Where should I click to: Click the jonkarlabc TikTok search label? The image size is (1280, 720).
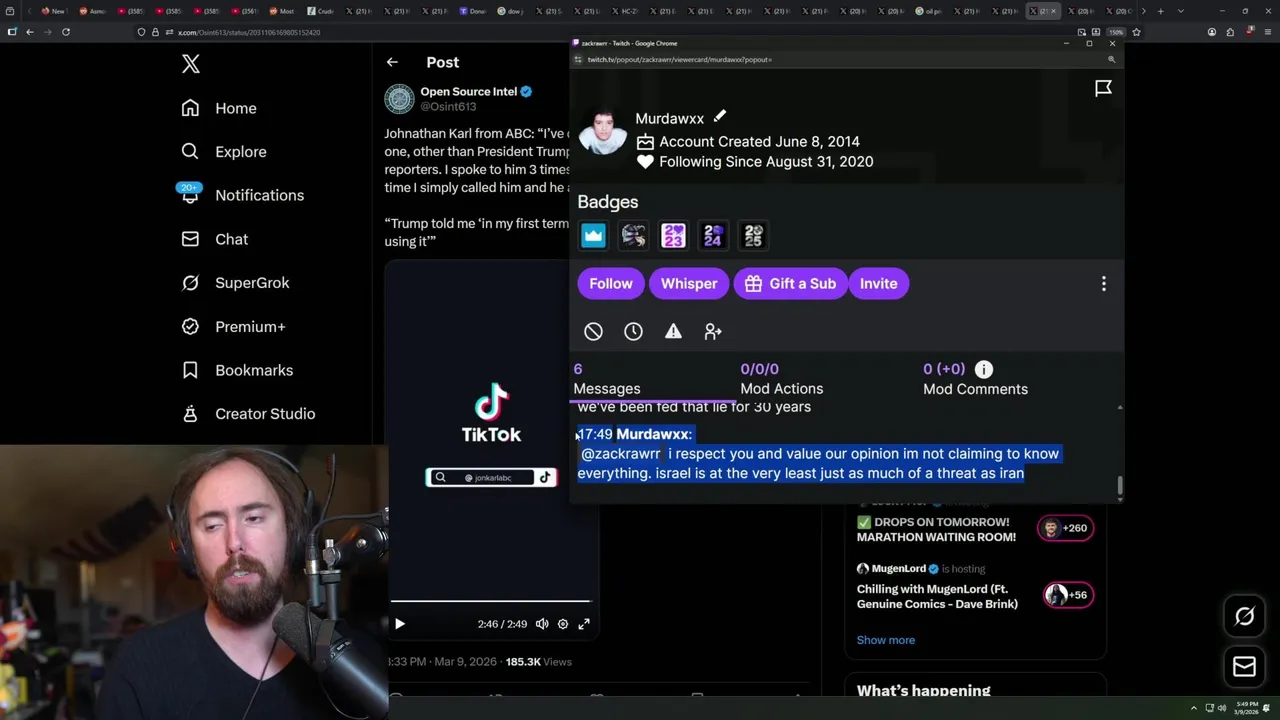pyautogui.click(x=490, y=478)
